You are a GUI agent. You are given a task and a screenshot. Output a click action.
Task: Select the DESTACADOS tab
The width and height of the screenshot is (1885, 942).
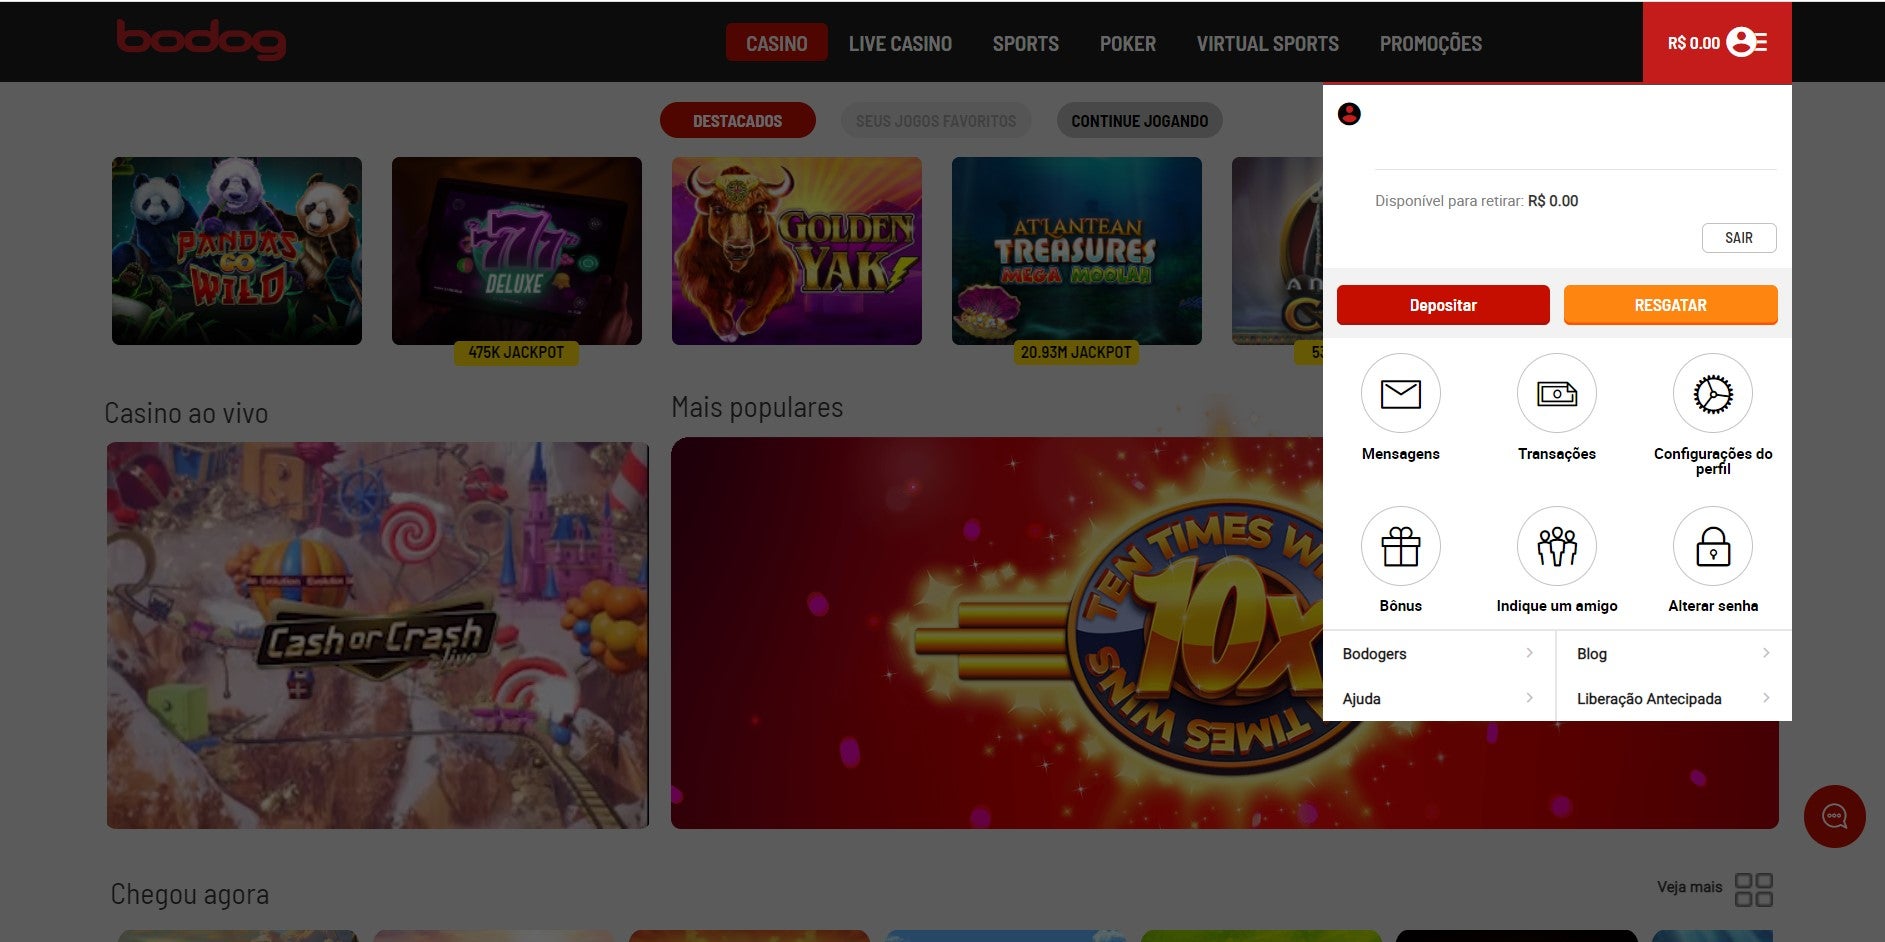pyautogui.click(x=738, y=120)
